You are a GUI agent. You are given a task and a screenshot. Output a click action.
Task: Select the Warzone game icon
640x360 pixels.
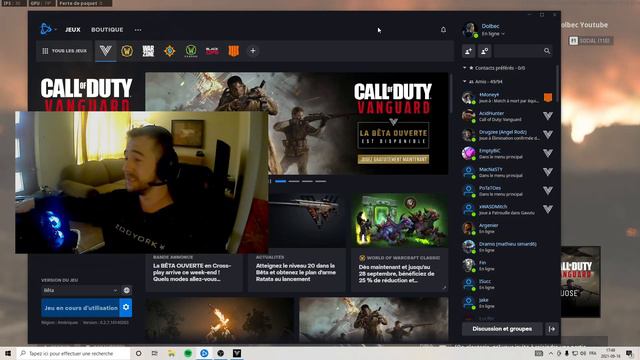click(x=148, y=51)
